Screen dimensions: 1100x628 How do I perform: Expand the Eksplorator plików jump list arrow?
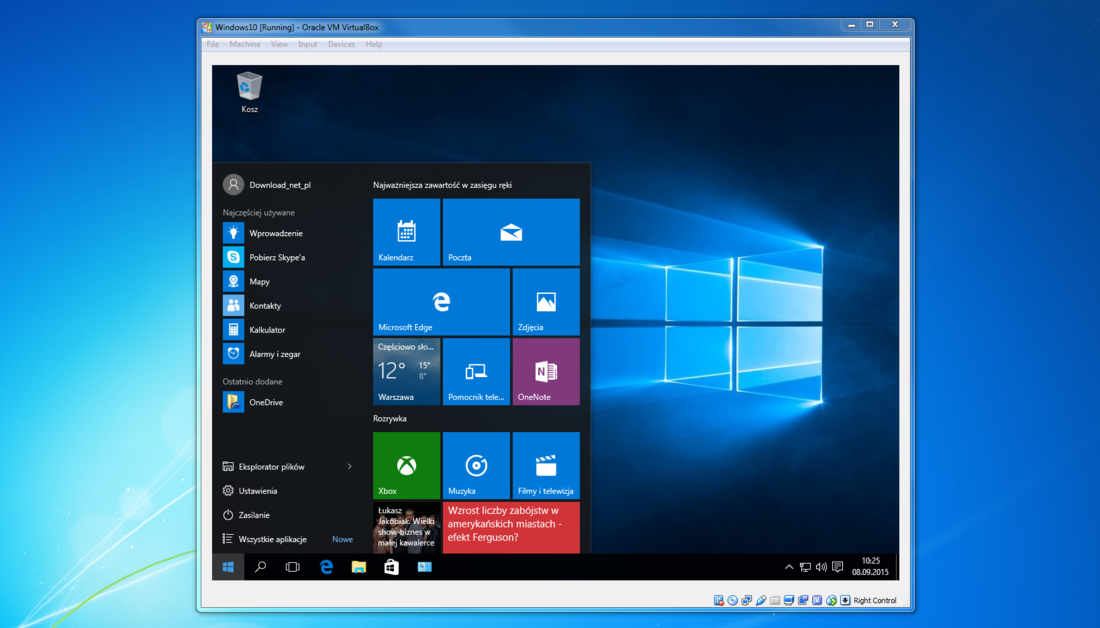349,467
